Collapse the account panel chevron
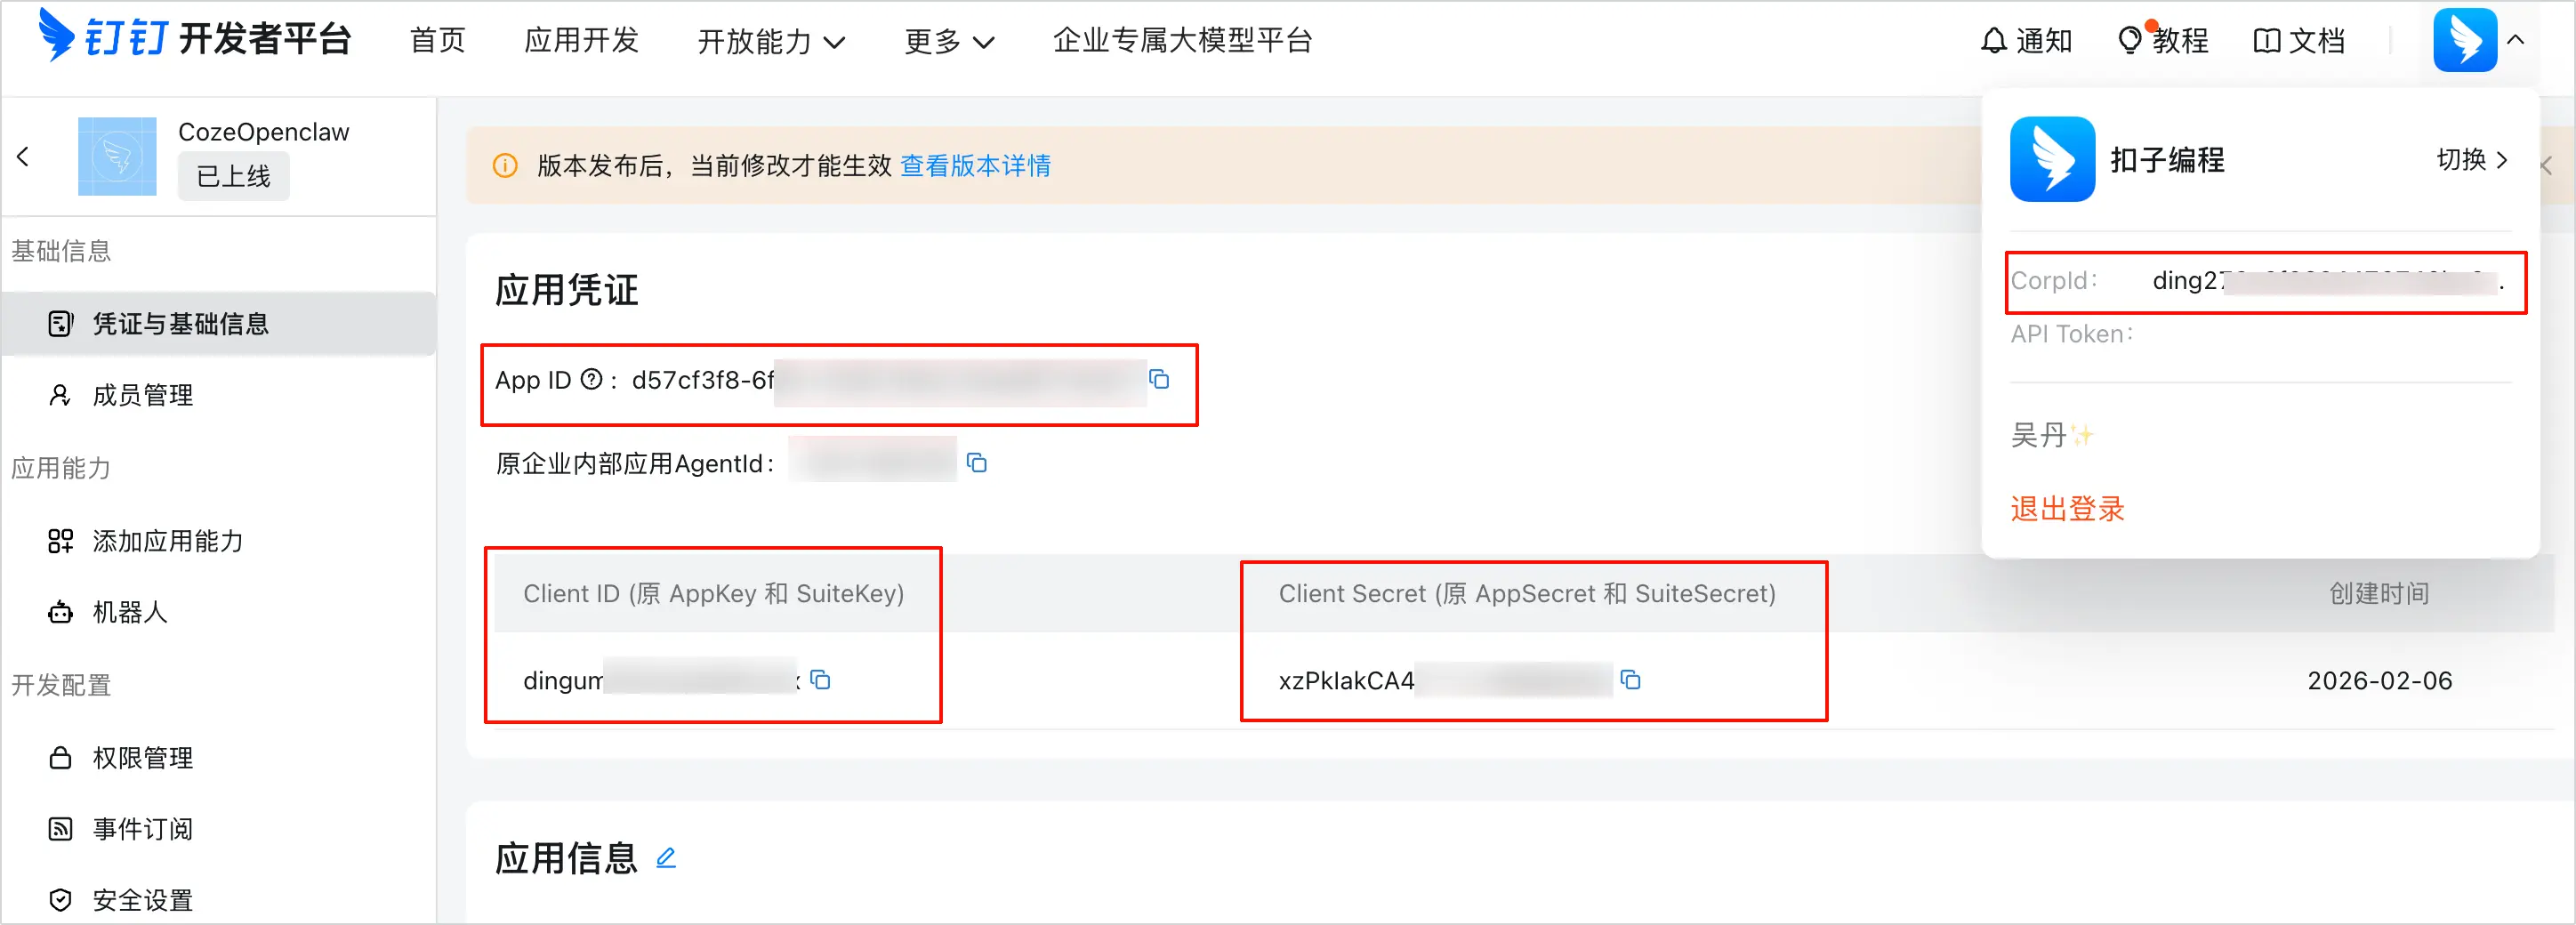 (2516, 41)
